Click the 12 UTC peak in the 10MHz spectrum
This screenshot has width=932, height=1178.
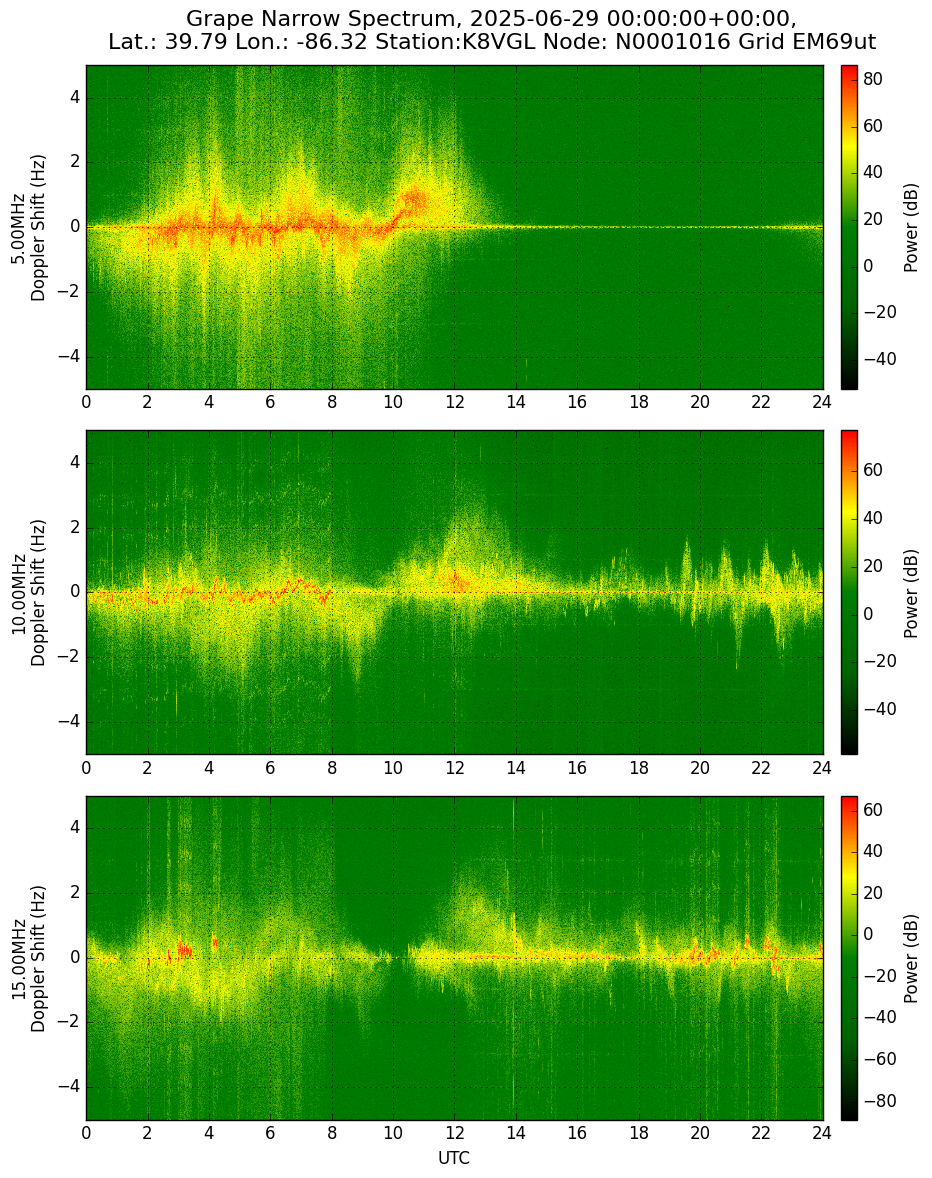coord(455,580)
